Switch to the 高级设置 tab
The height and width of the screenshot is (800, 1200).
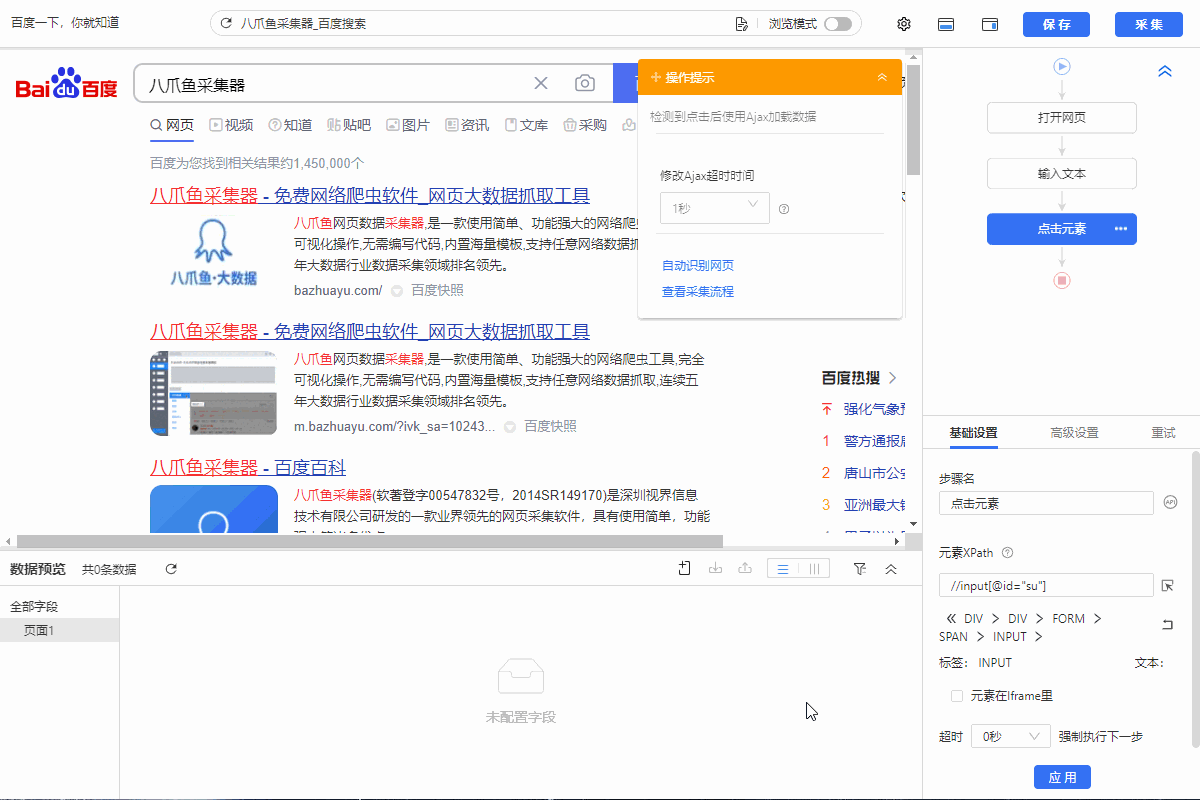[x=1074, y=433]
